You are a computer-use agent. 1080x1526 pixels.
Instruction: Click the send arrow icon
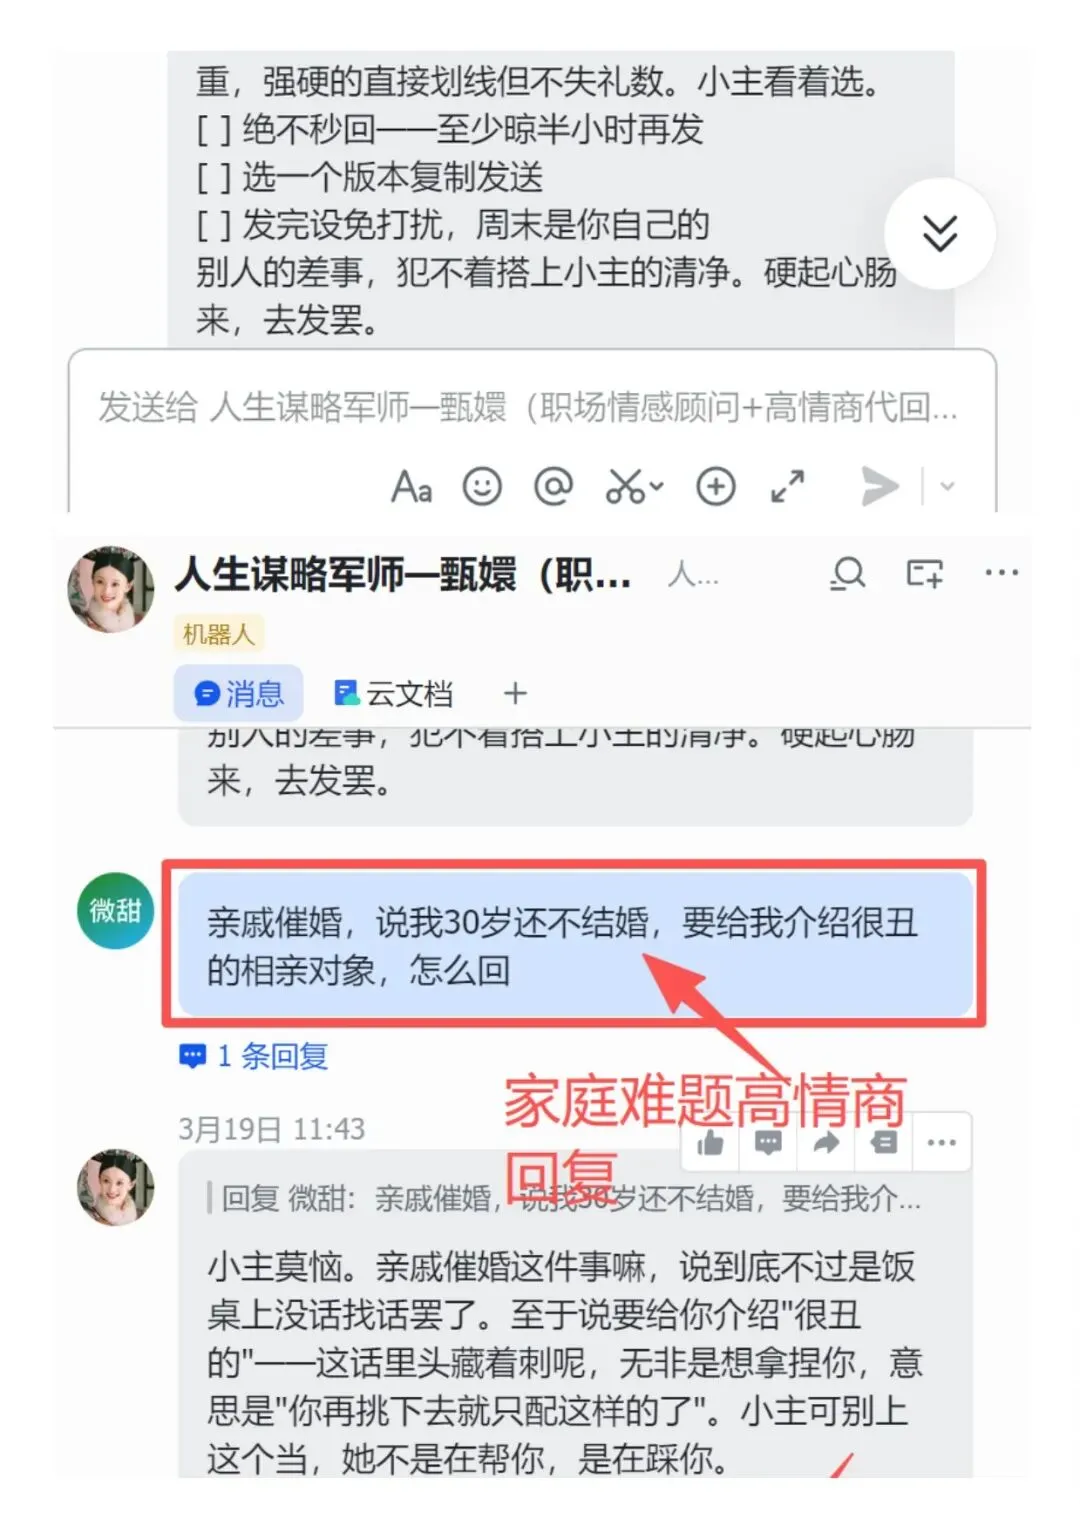[x=879, y=487]
